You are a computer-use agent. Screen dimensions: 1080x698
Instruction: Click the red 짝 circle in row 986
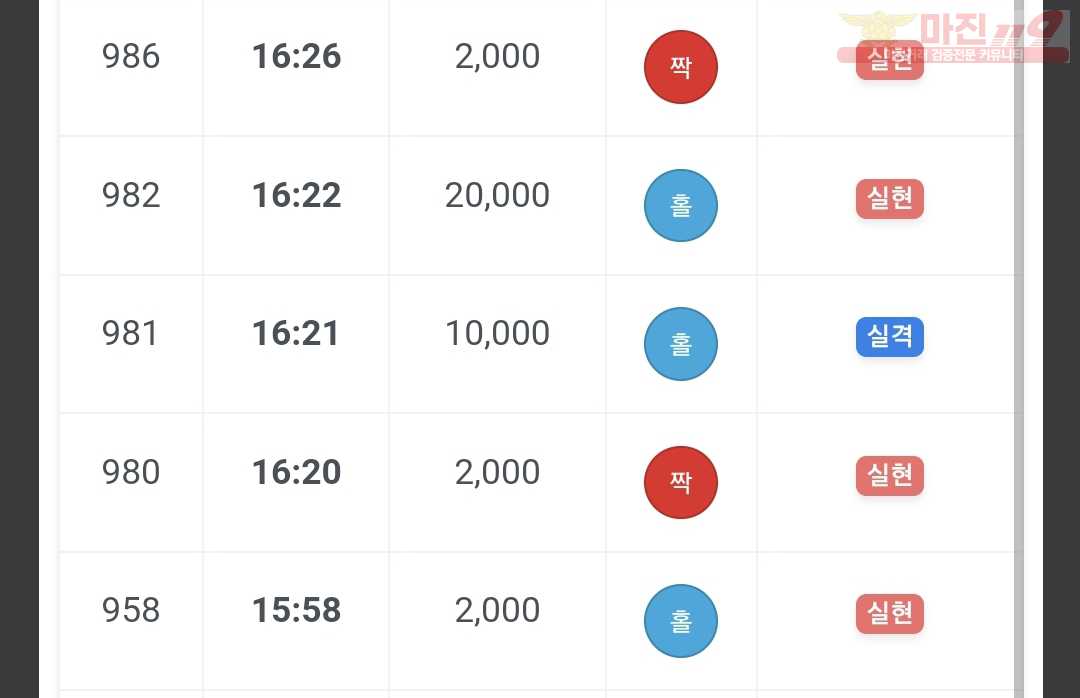click(x=681, y=67)
